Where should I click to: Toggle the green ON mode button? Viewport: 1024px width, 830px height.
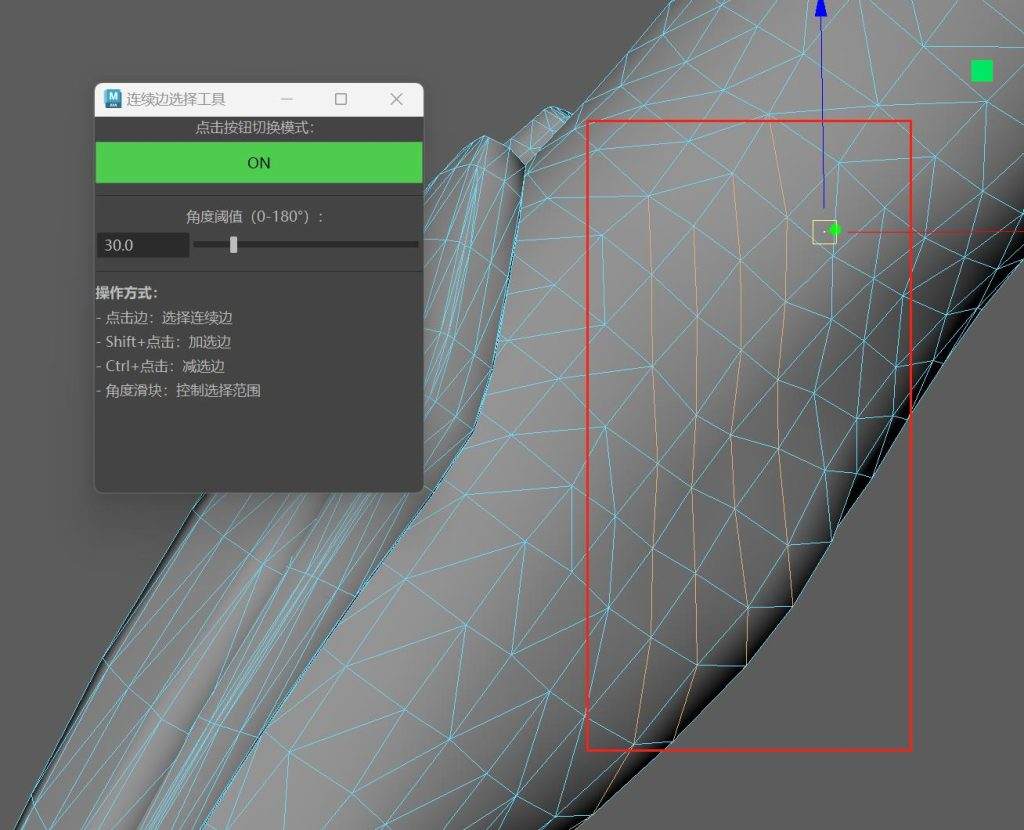click(x=259, y=163)
